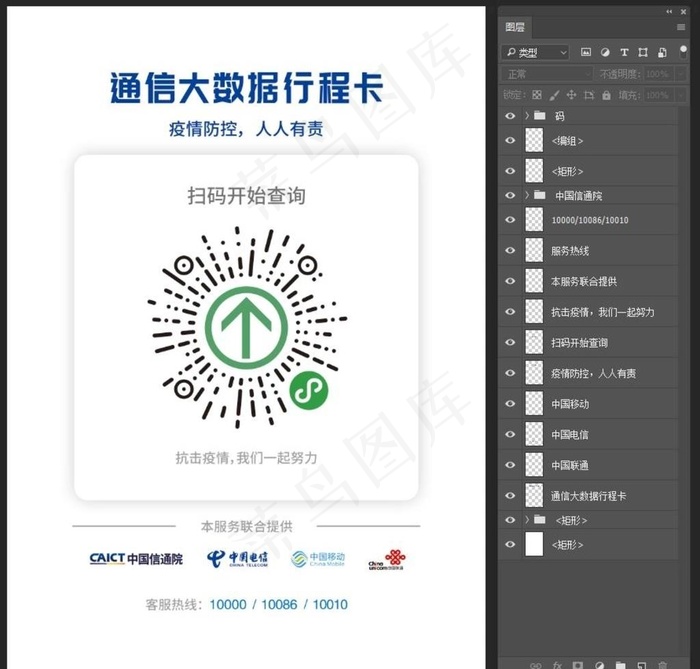Hide the 服务热线 layer
This screenshot has width=700, height=669.
510,250
